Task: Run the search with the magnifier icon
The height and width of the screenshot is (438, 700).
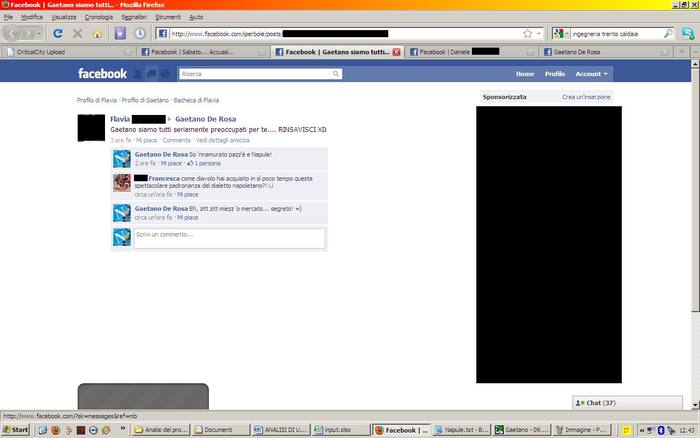Action: point(668,33)
